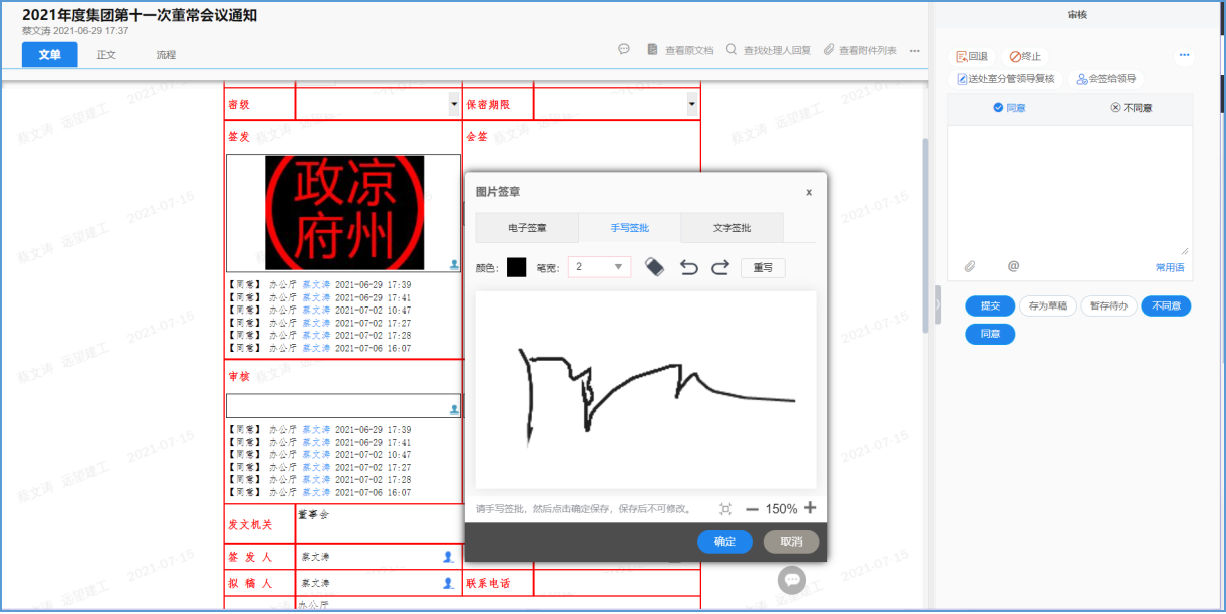The image size is (1226, 614).
Task: Open 查找处理人回复 search
Action: tap(768, 50)
